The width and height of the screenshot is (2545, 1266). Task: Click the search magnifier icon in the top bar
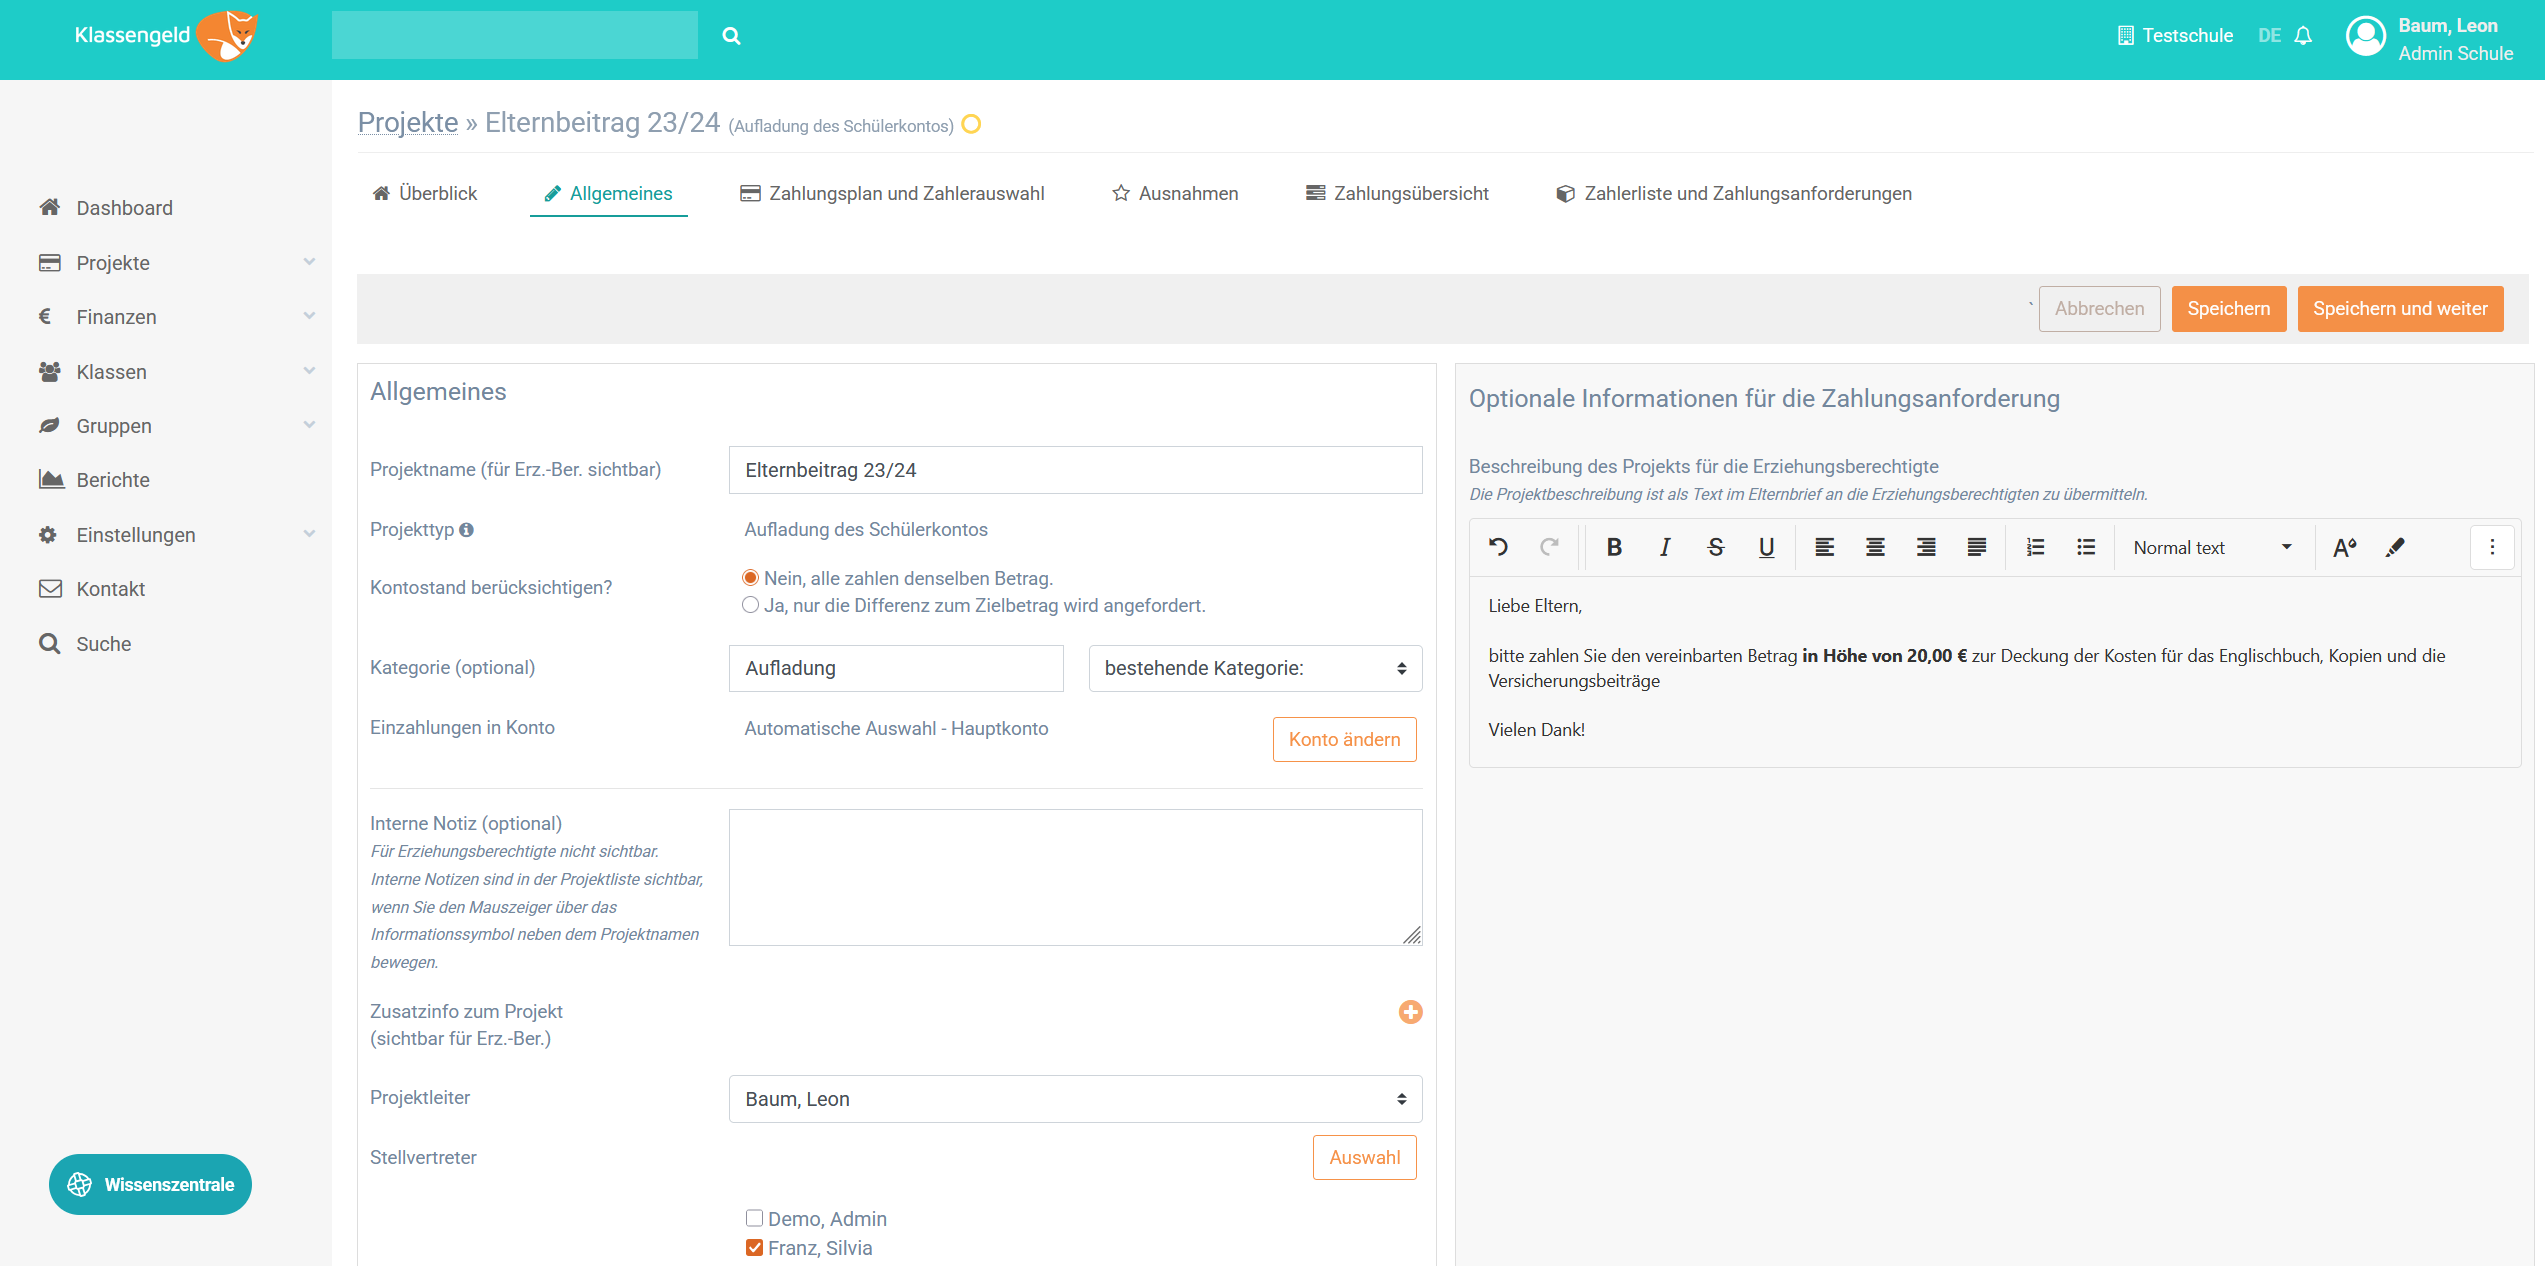click(731, 36)
